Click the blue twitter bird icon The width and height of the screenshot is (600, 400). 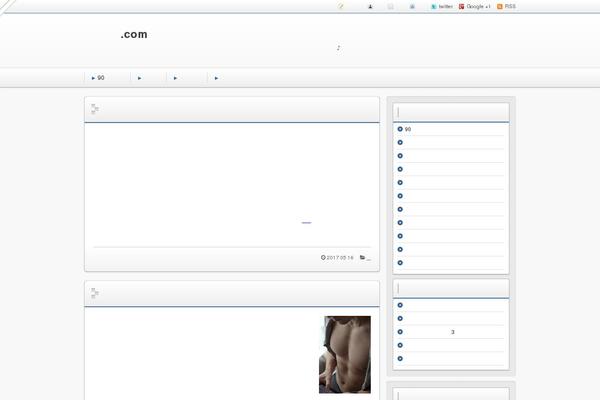click(x=434, y=7)
